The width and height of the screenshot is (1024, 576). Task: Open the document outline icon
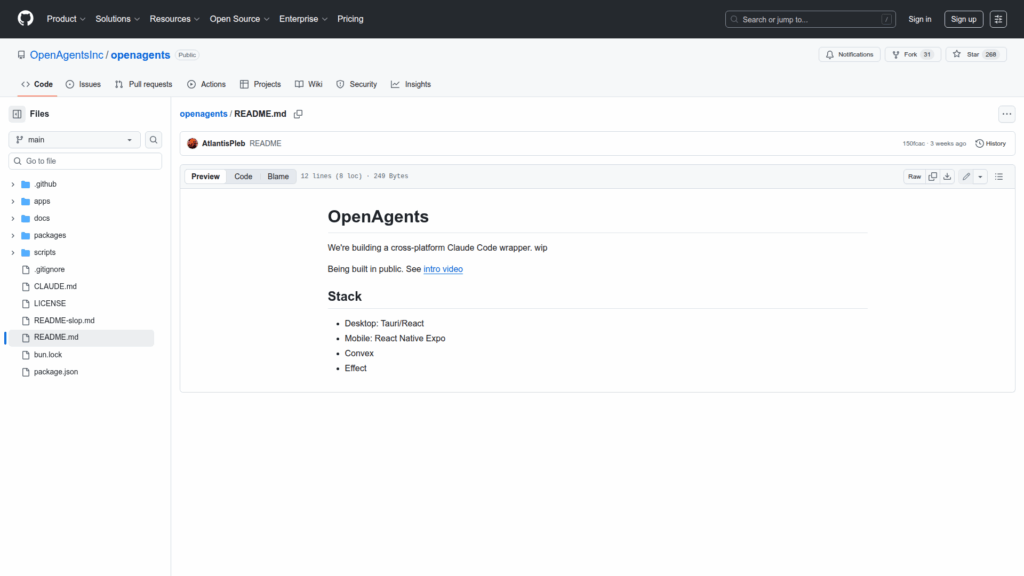pos(998,176)
